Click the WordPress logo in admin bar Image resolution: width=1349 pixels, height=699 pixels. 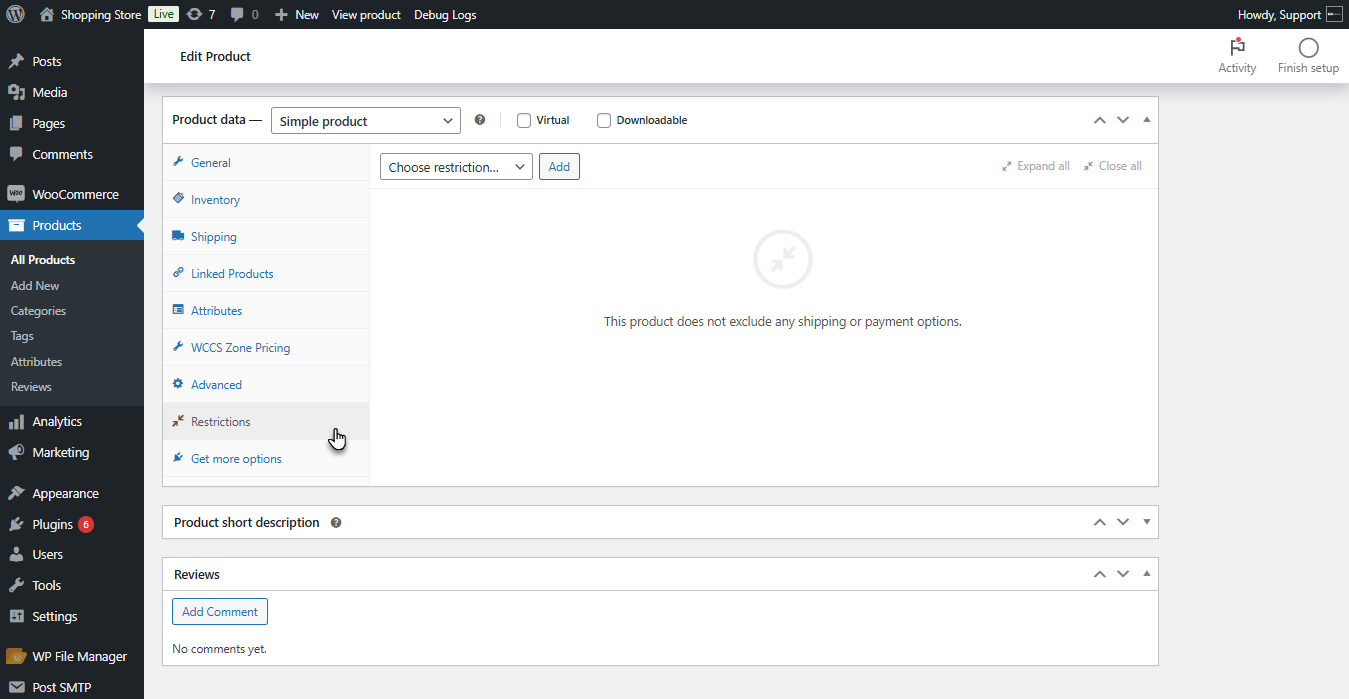15,14
